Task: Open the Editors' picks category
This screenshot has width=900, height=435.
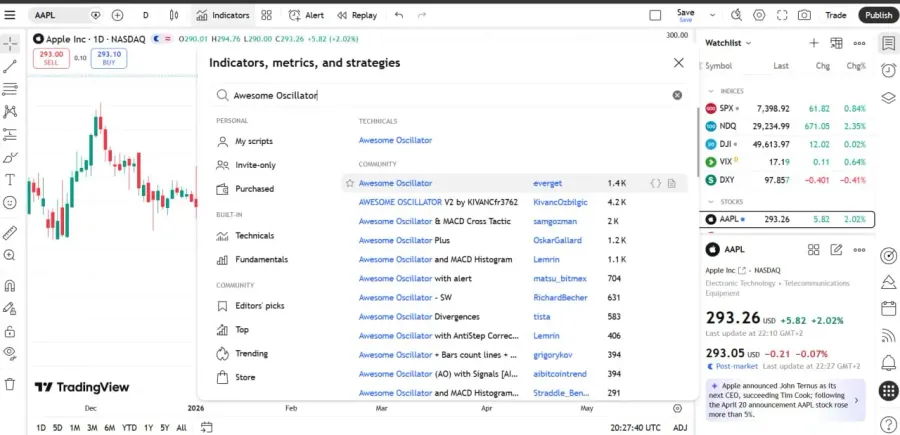Action: pos(259,306)
